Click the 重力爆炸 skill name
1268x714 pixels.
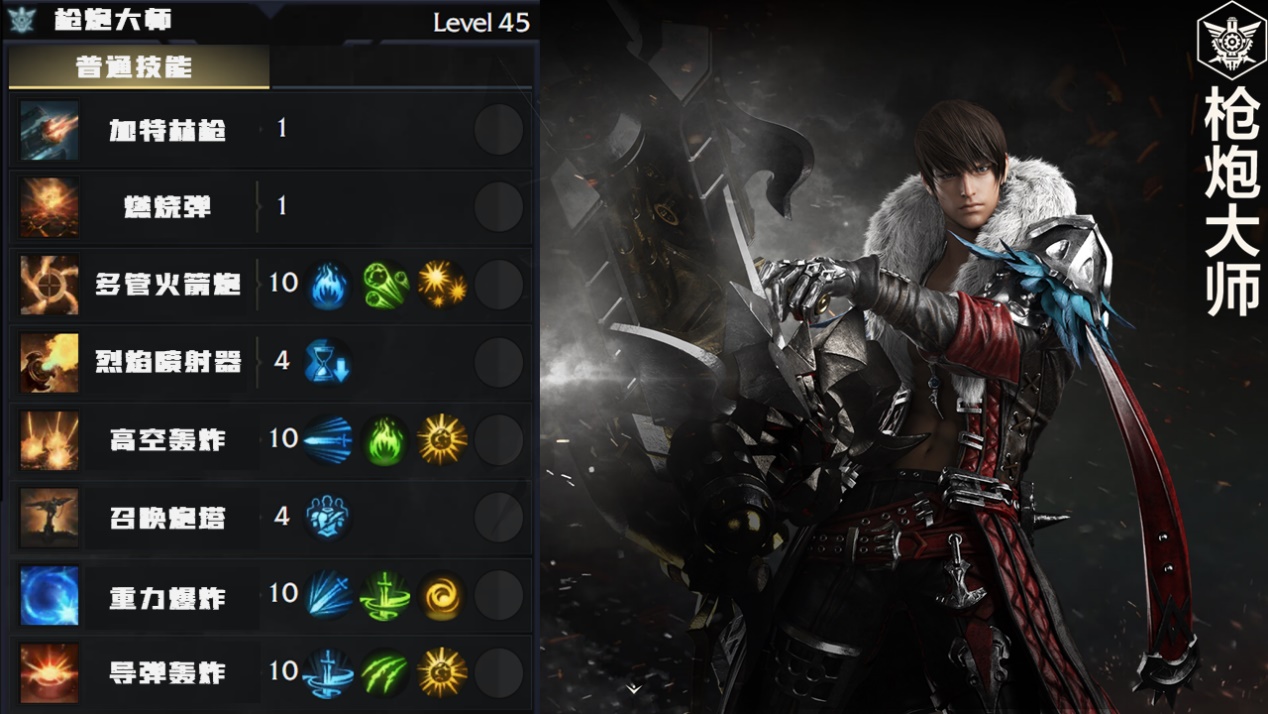click(167, 597)
